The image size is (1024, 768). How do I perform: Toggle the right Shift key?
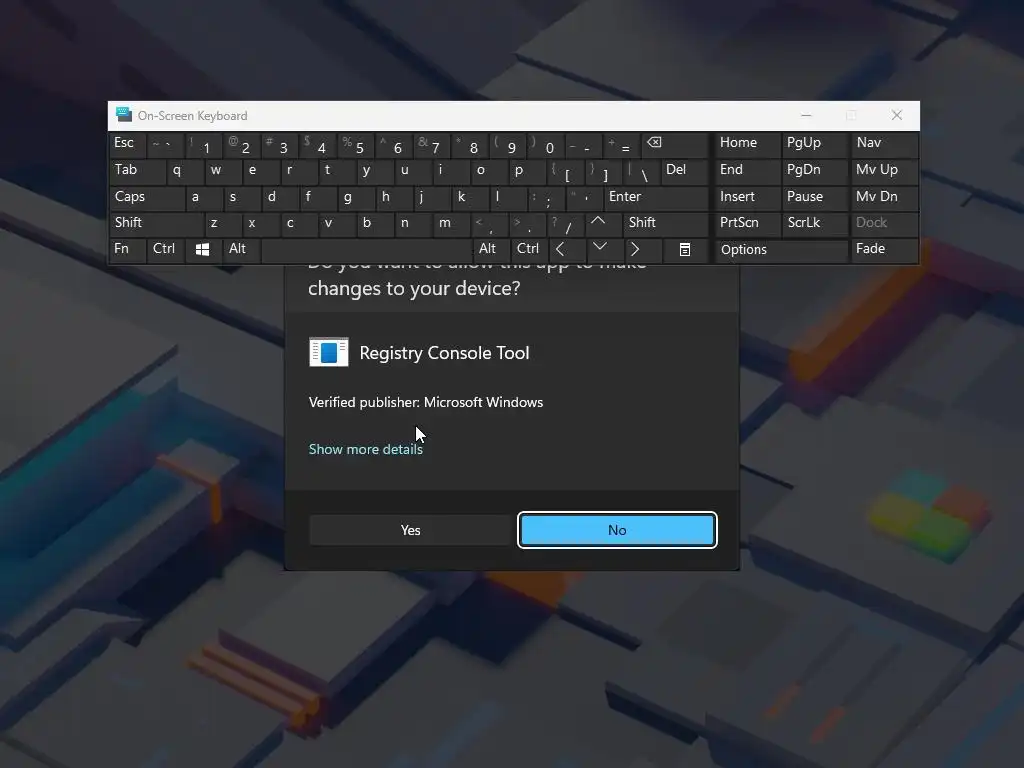665,223
